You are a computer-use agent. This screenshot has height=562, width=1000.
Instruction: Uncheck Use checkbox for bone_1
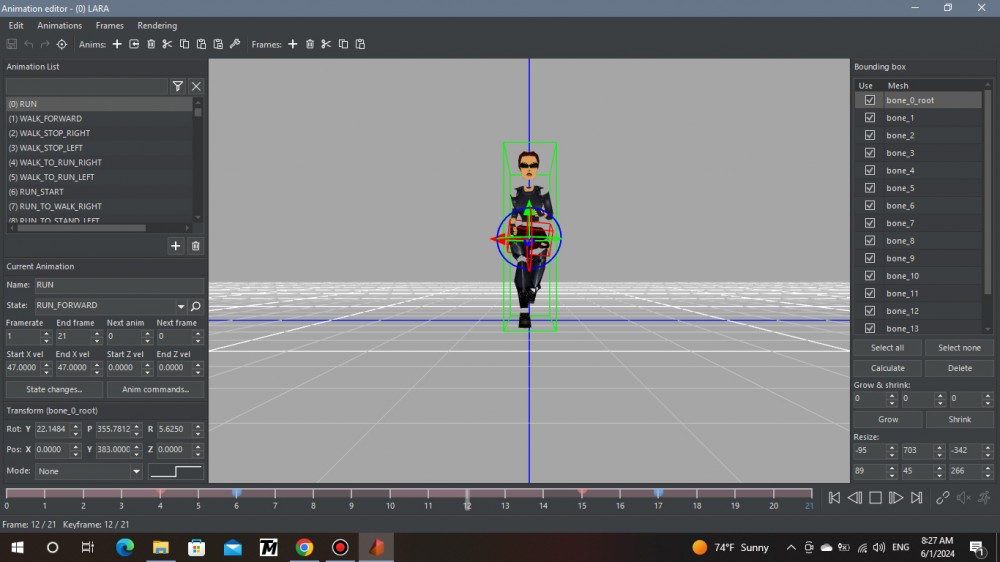coord(870,118)
